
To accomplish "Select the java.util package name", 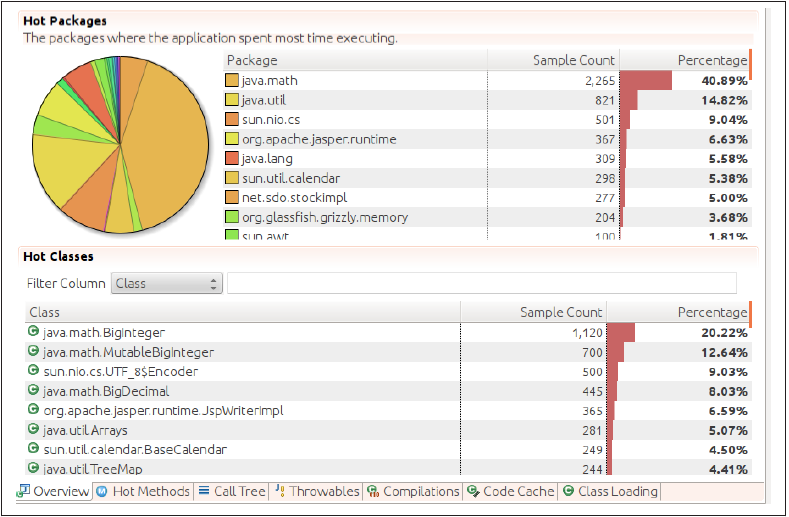I will tap(264, 100).
